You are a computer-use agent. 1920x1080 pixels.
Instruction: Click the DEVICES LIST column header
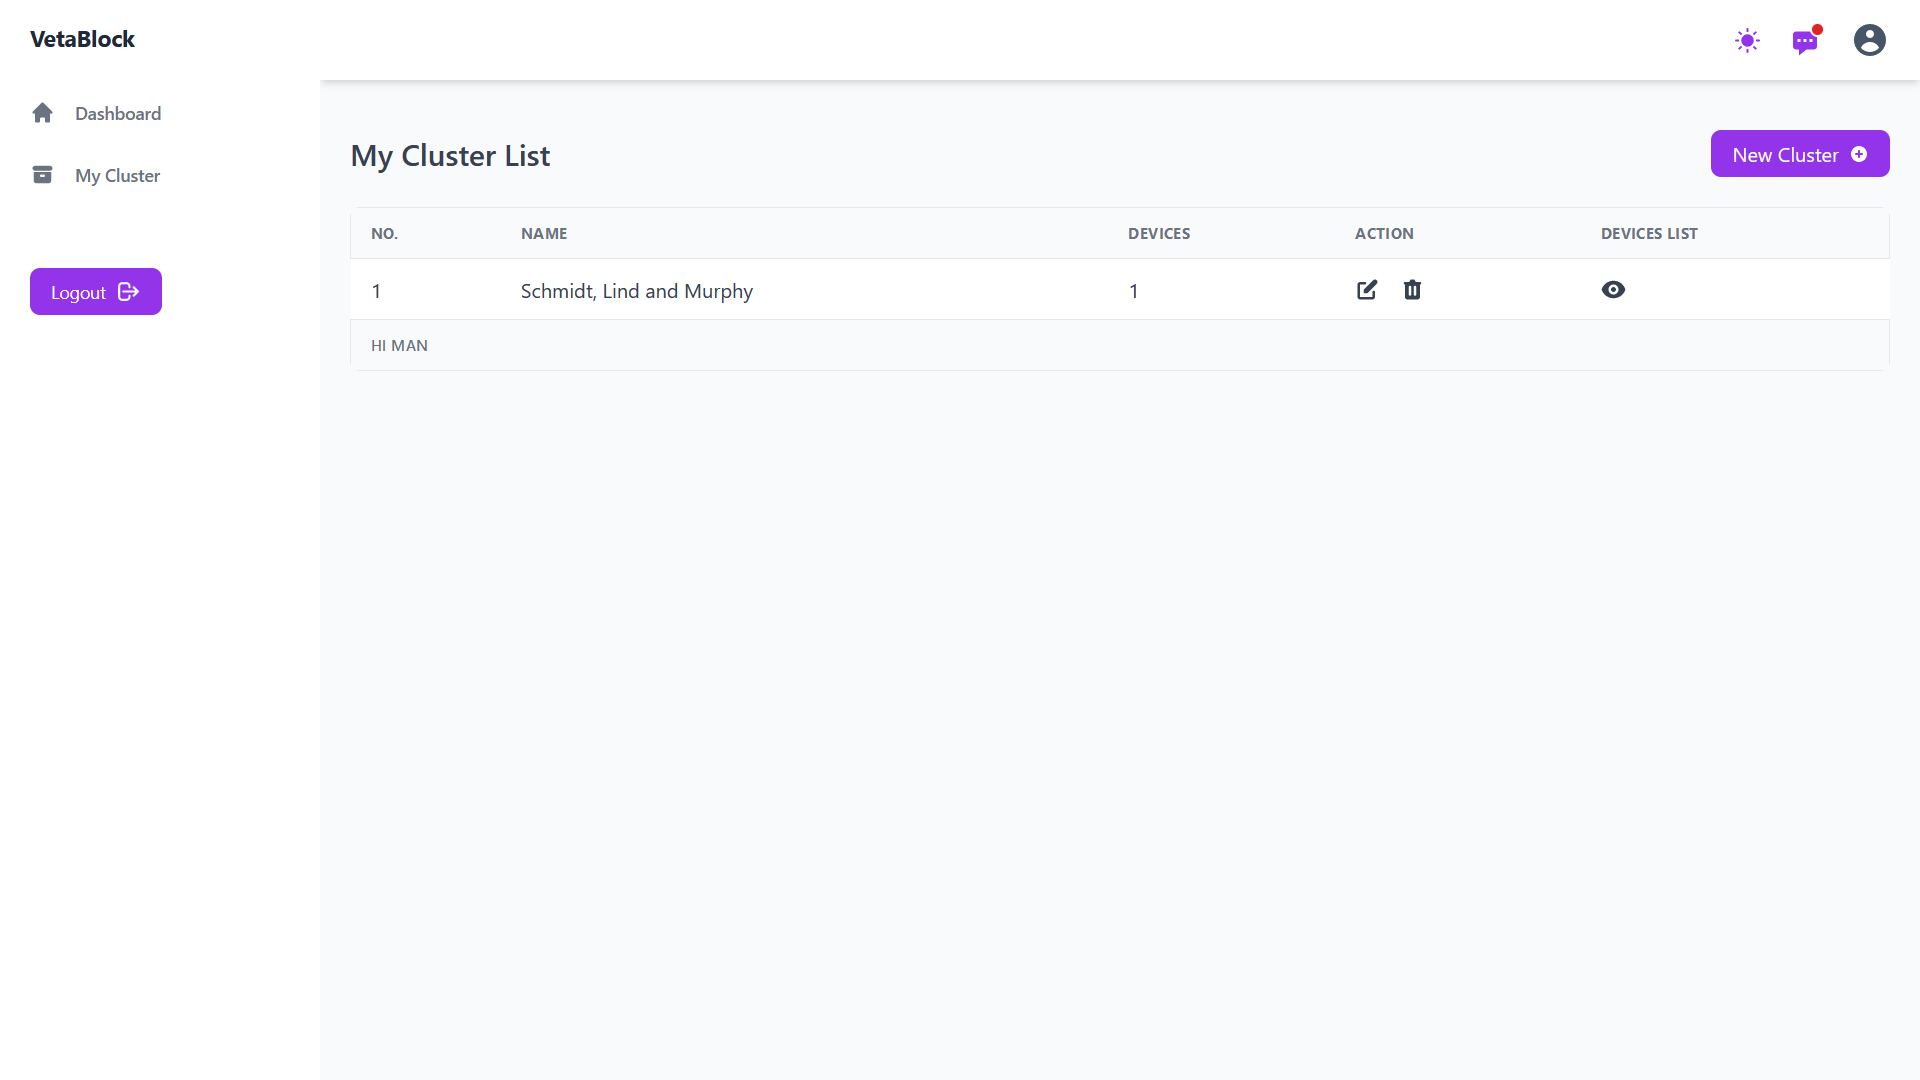pos(1649,234)
